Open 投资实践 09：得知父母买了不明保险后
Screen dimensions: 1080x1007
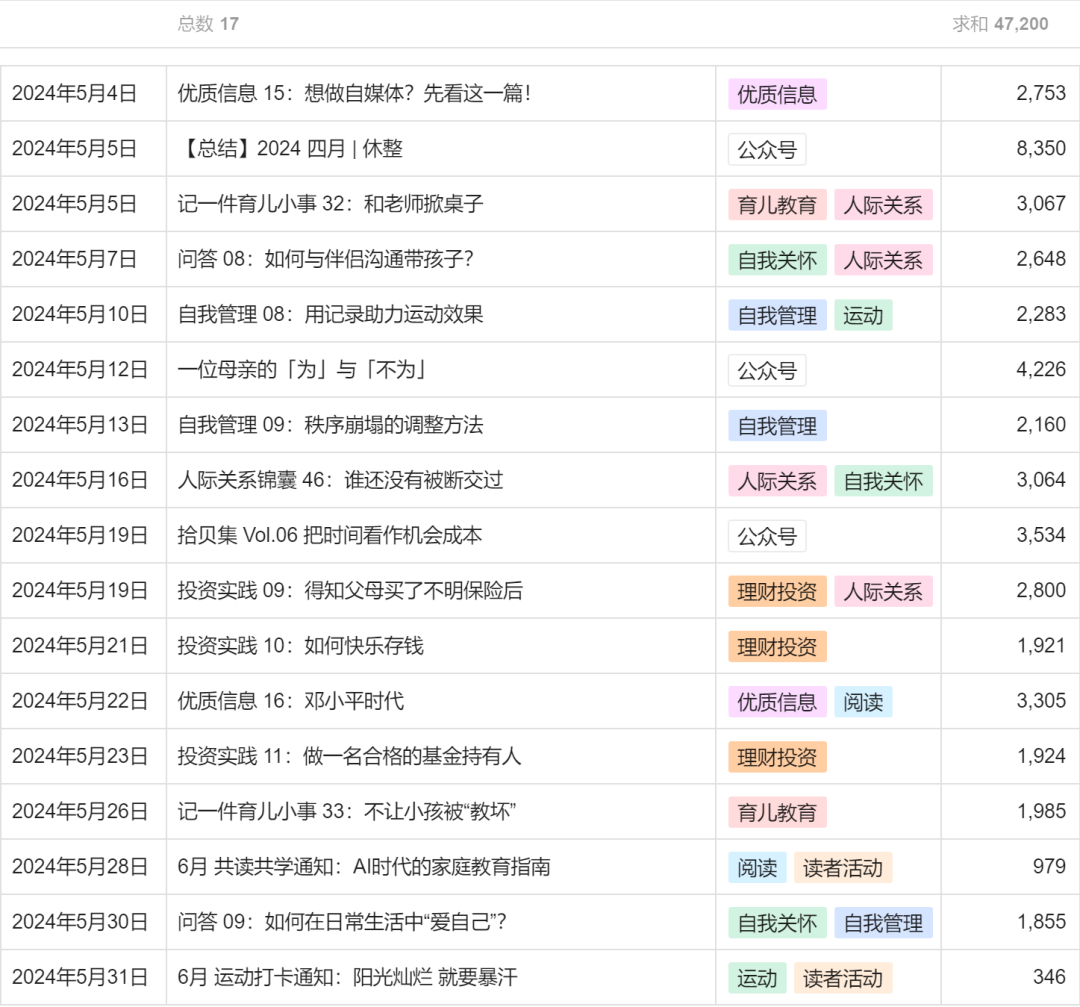pos(350,590)
